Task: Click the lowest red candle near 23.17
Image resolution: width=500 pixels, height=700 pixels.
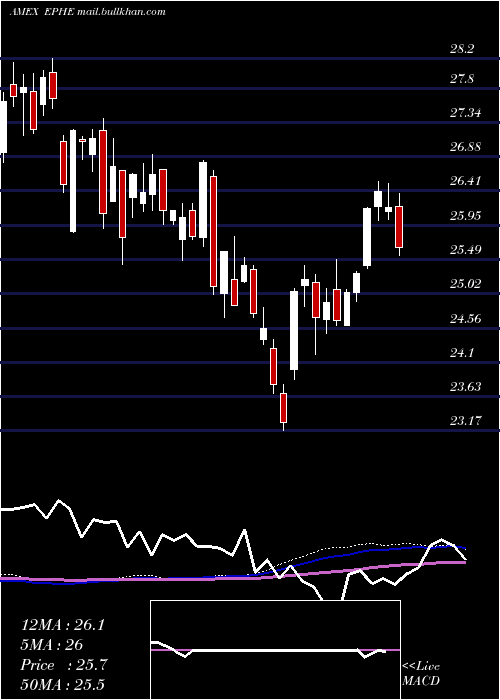Action: [x=283, y=408]
